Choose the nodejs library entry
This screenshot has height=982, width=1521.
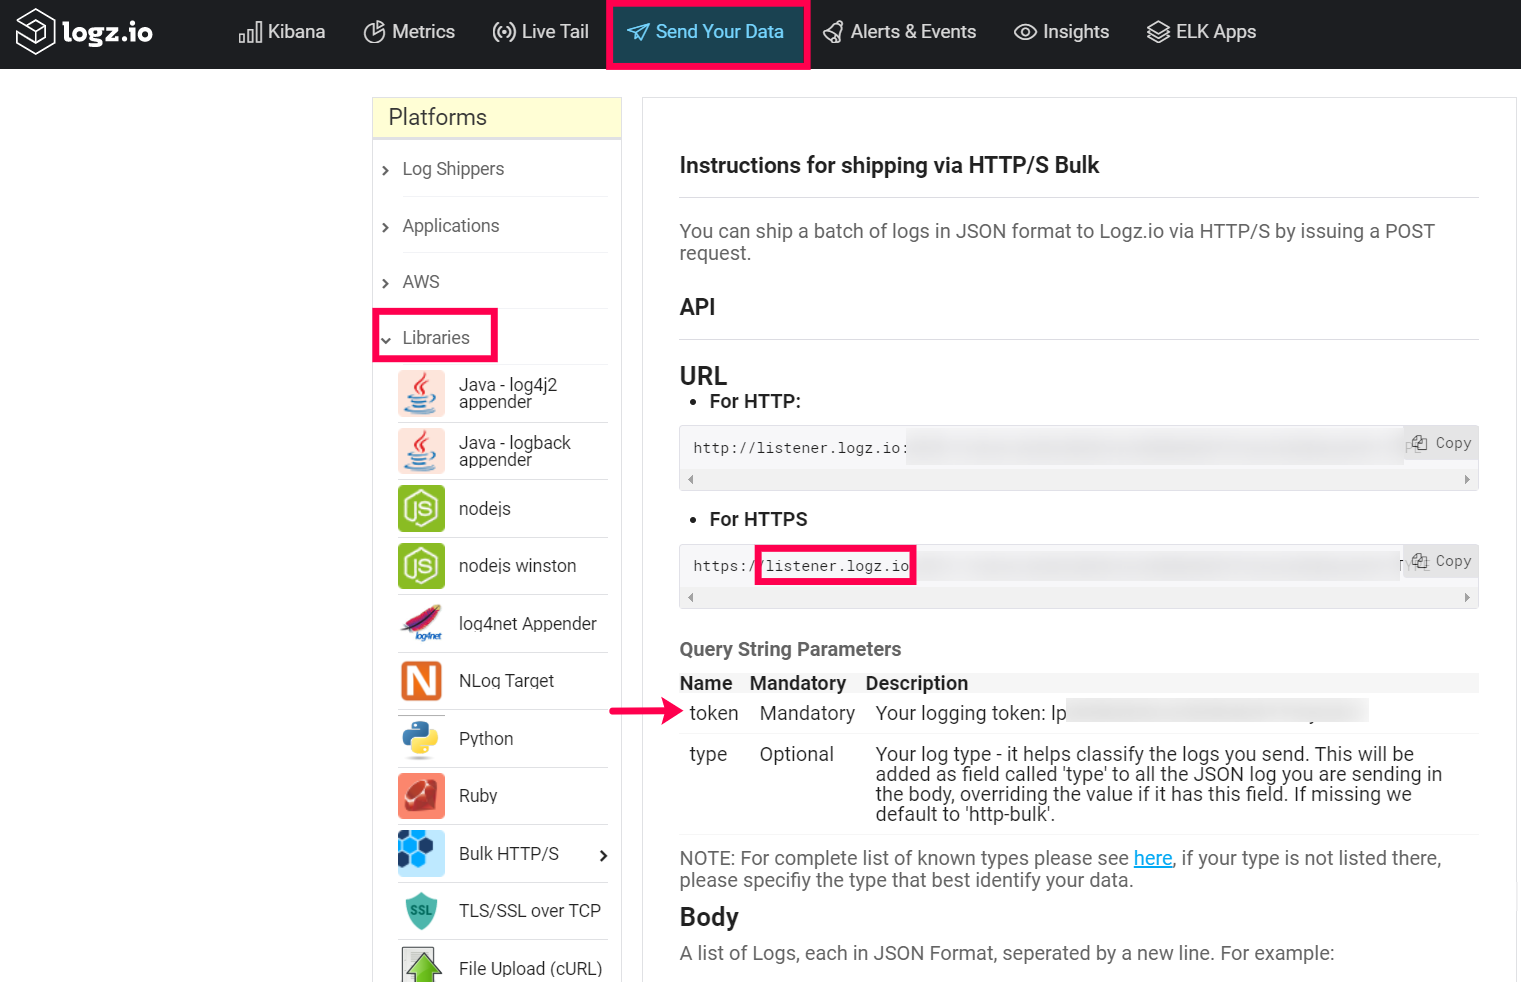(x=485, y=509)
